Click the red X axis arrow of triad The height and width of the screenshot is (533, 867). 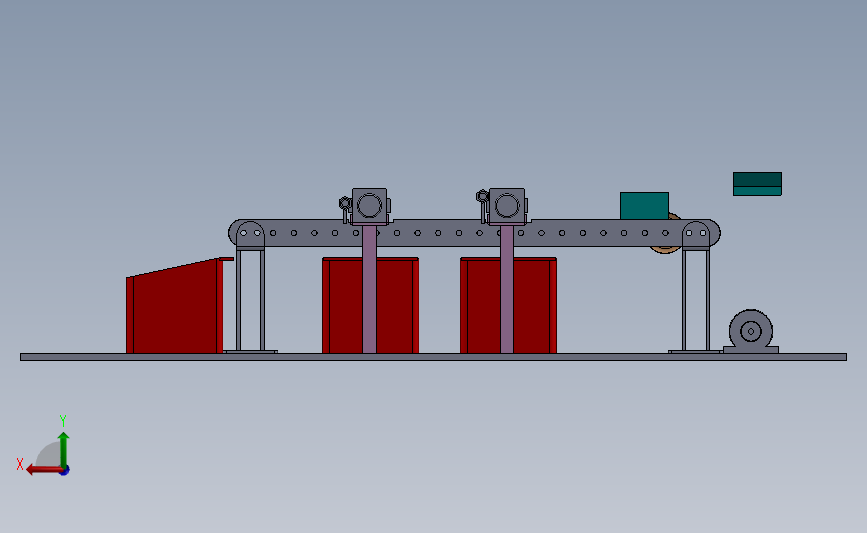click(43, 470)
